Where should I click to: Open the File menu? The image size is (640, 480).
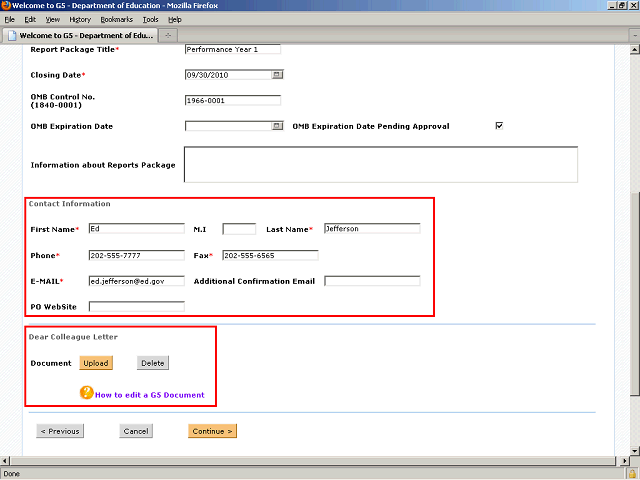point(9,19)
